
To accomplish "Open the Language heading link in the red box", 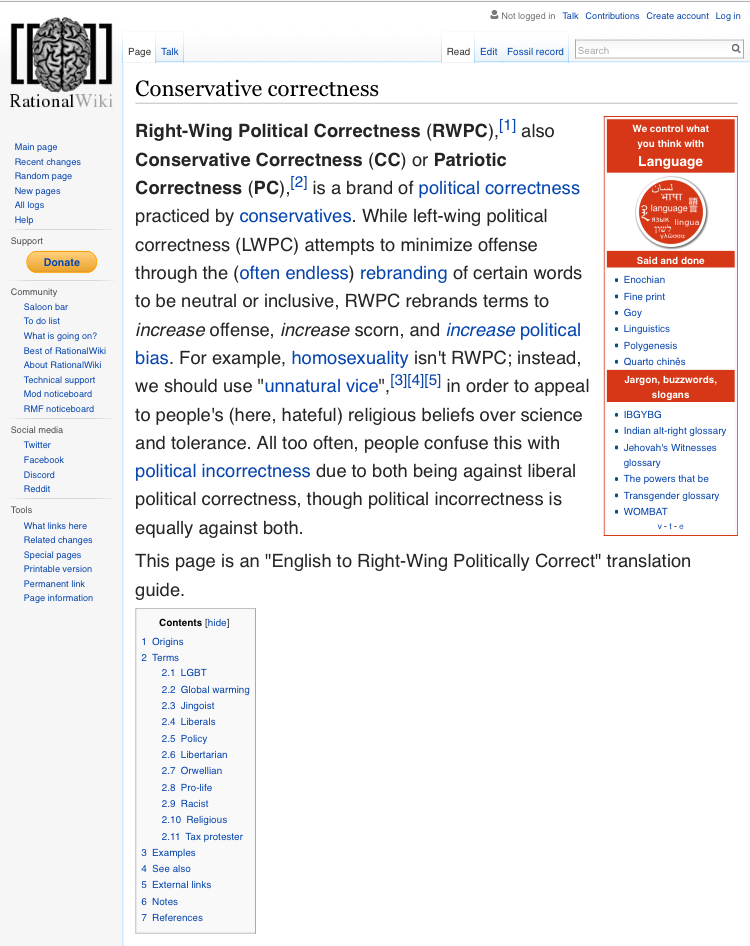I will click(670, 161).
